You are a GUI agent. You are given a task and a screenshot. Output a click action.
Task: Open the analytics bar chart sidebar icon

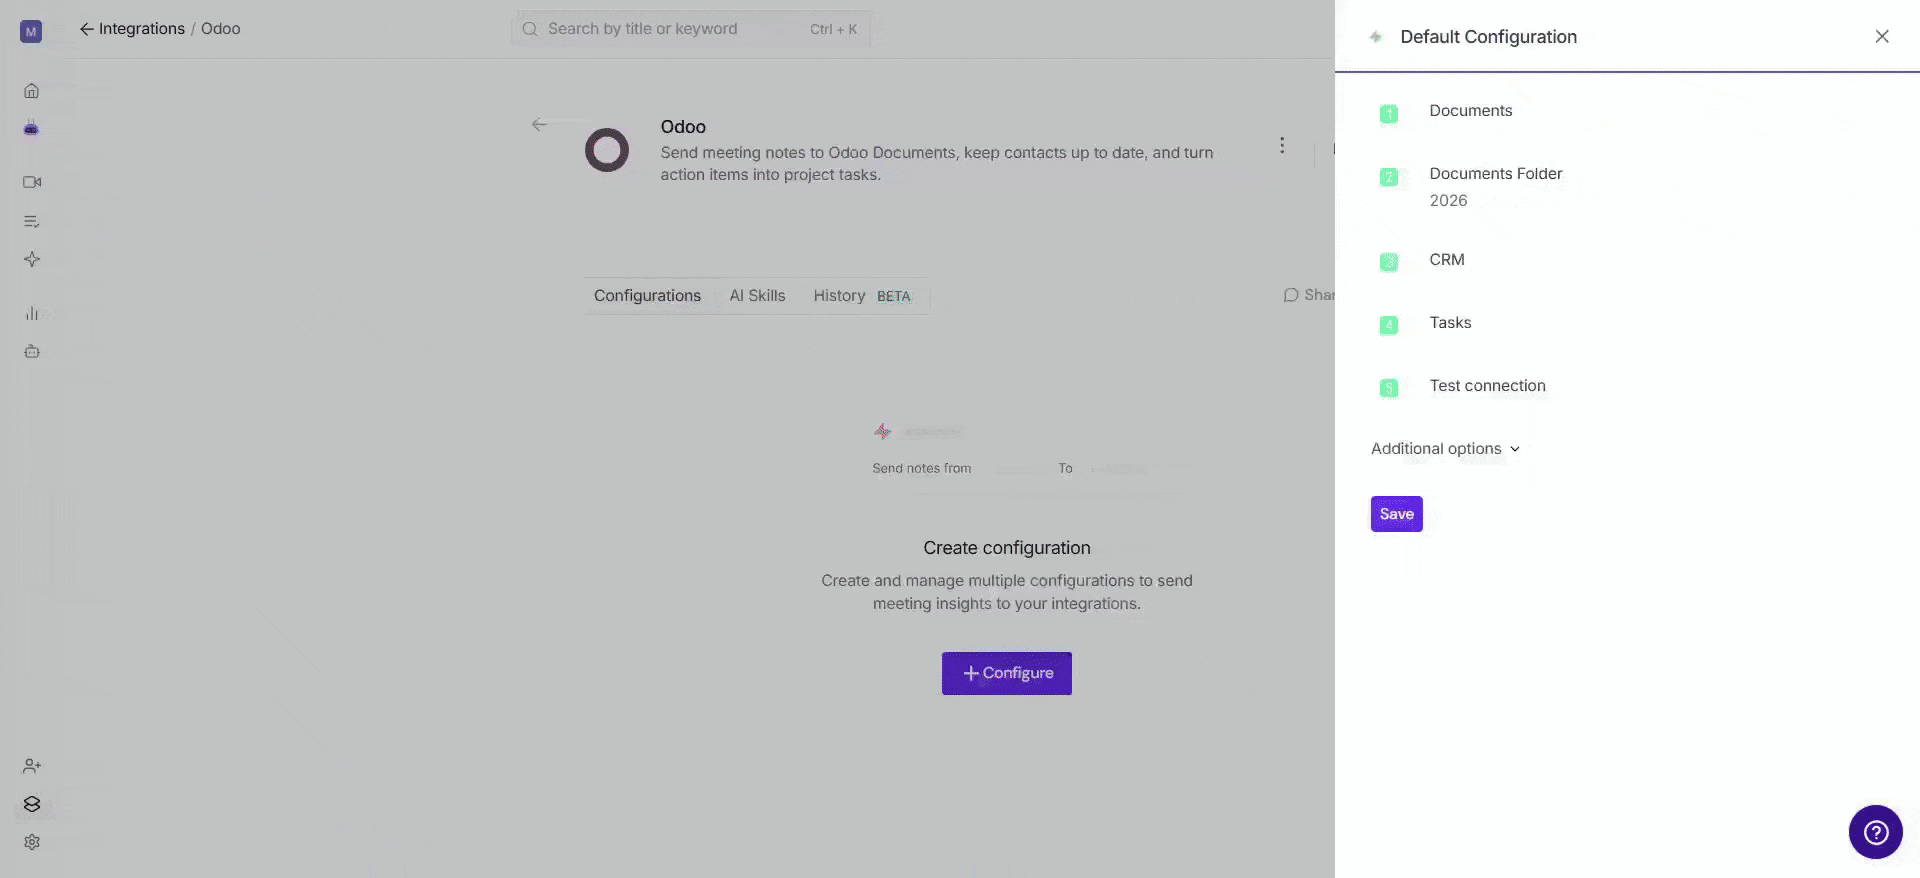32,313
